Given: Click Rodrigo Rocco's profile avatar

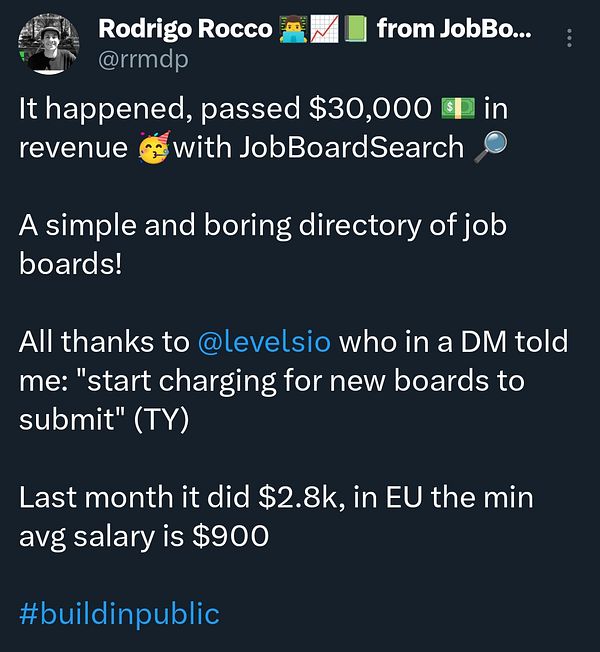Looking at the screenshot, I should coord(48,45).
